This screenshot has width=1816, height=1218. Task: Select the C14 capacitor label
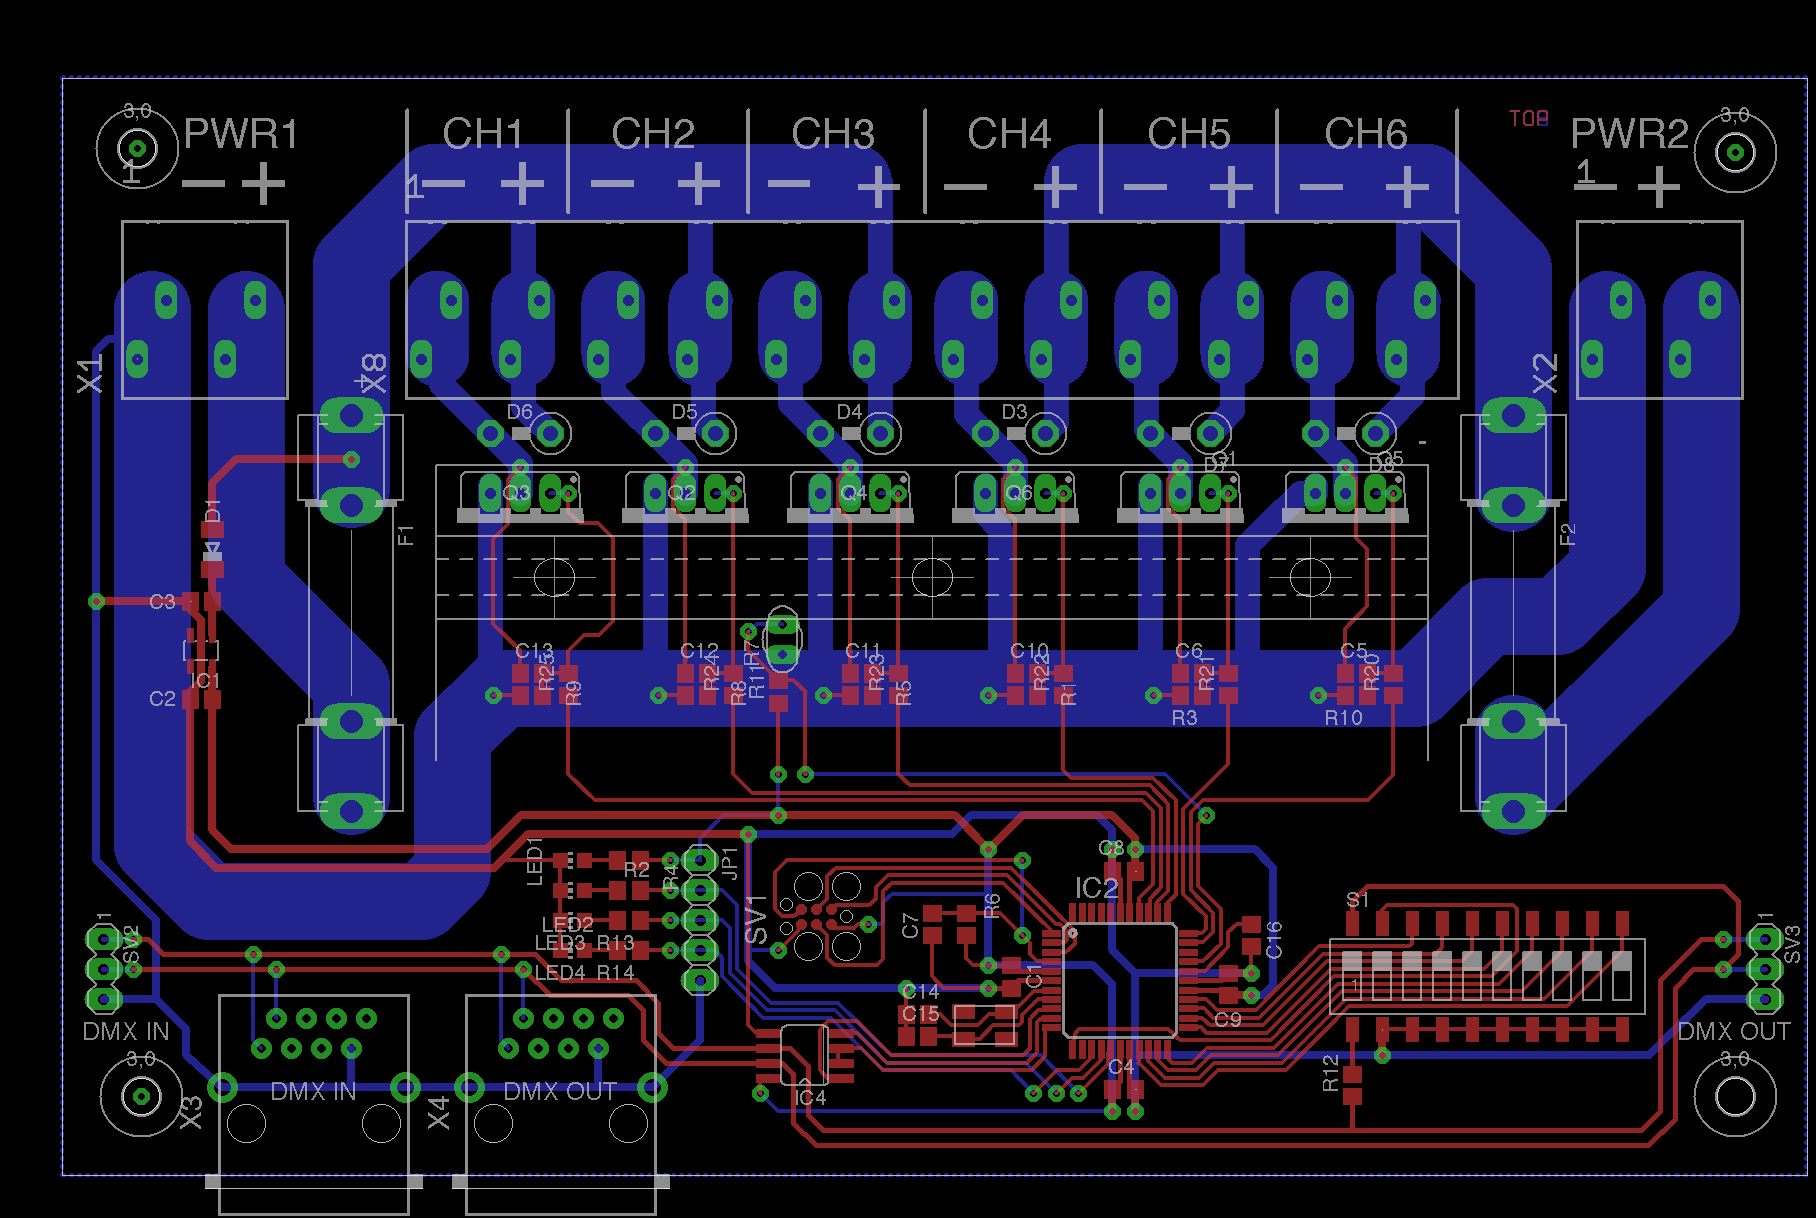pos(921,991)
